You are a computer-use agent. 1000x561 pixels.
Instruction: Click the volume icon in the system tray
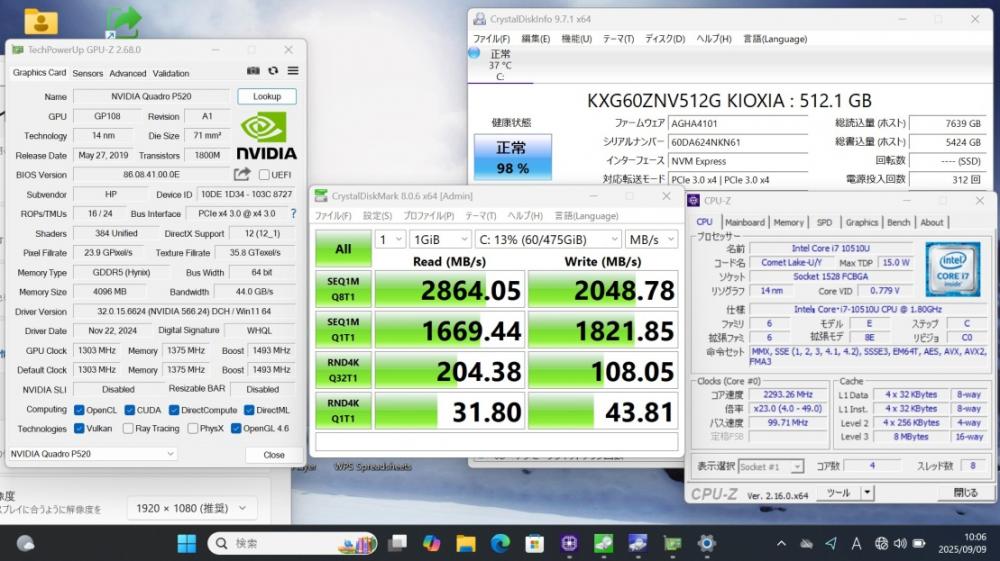coord(901,543)
